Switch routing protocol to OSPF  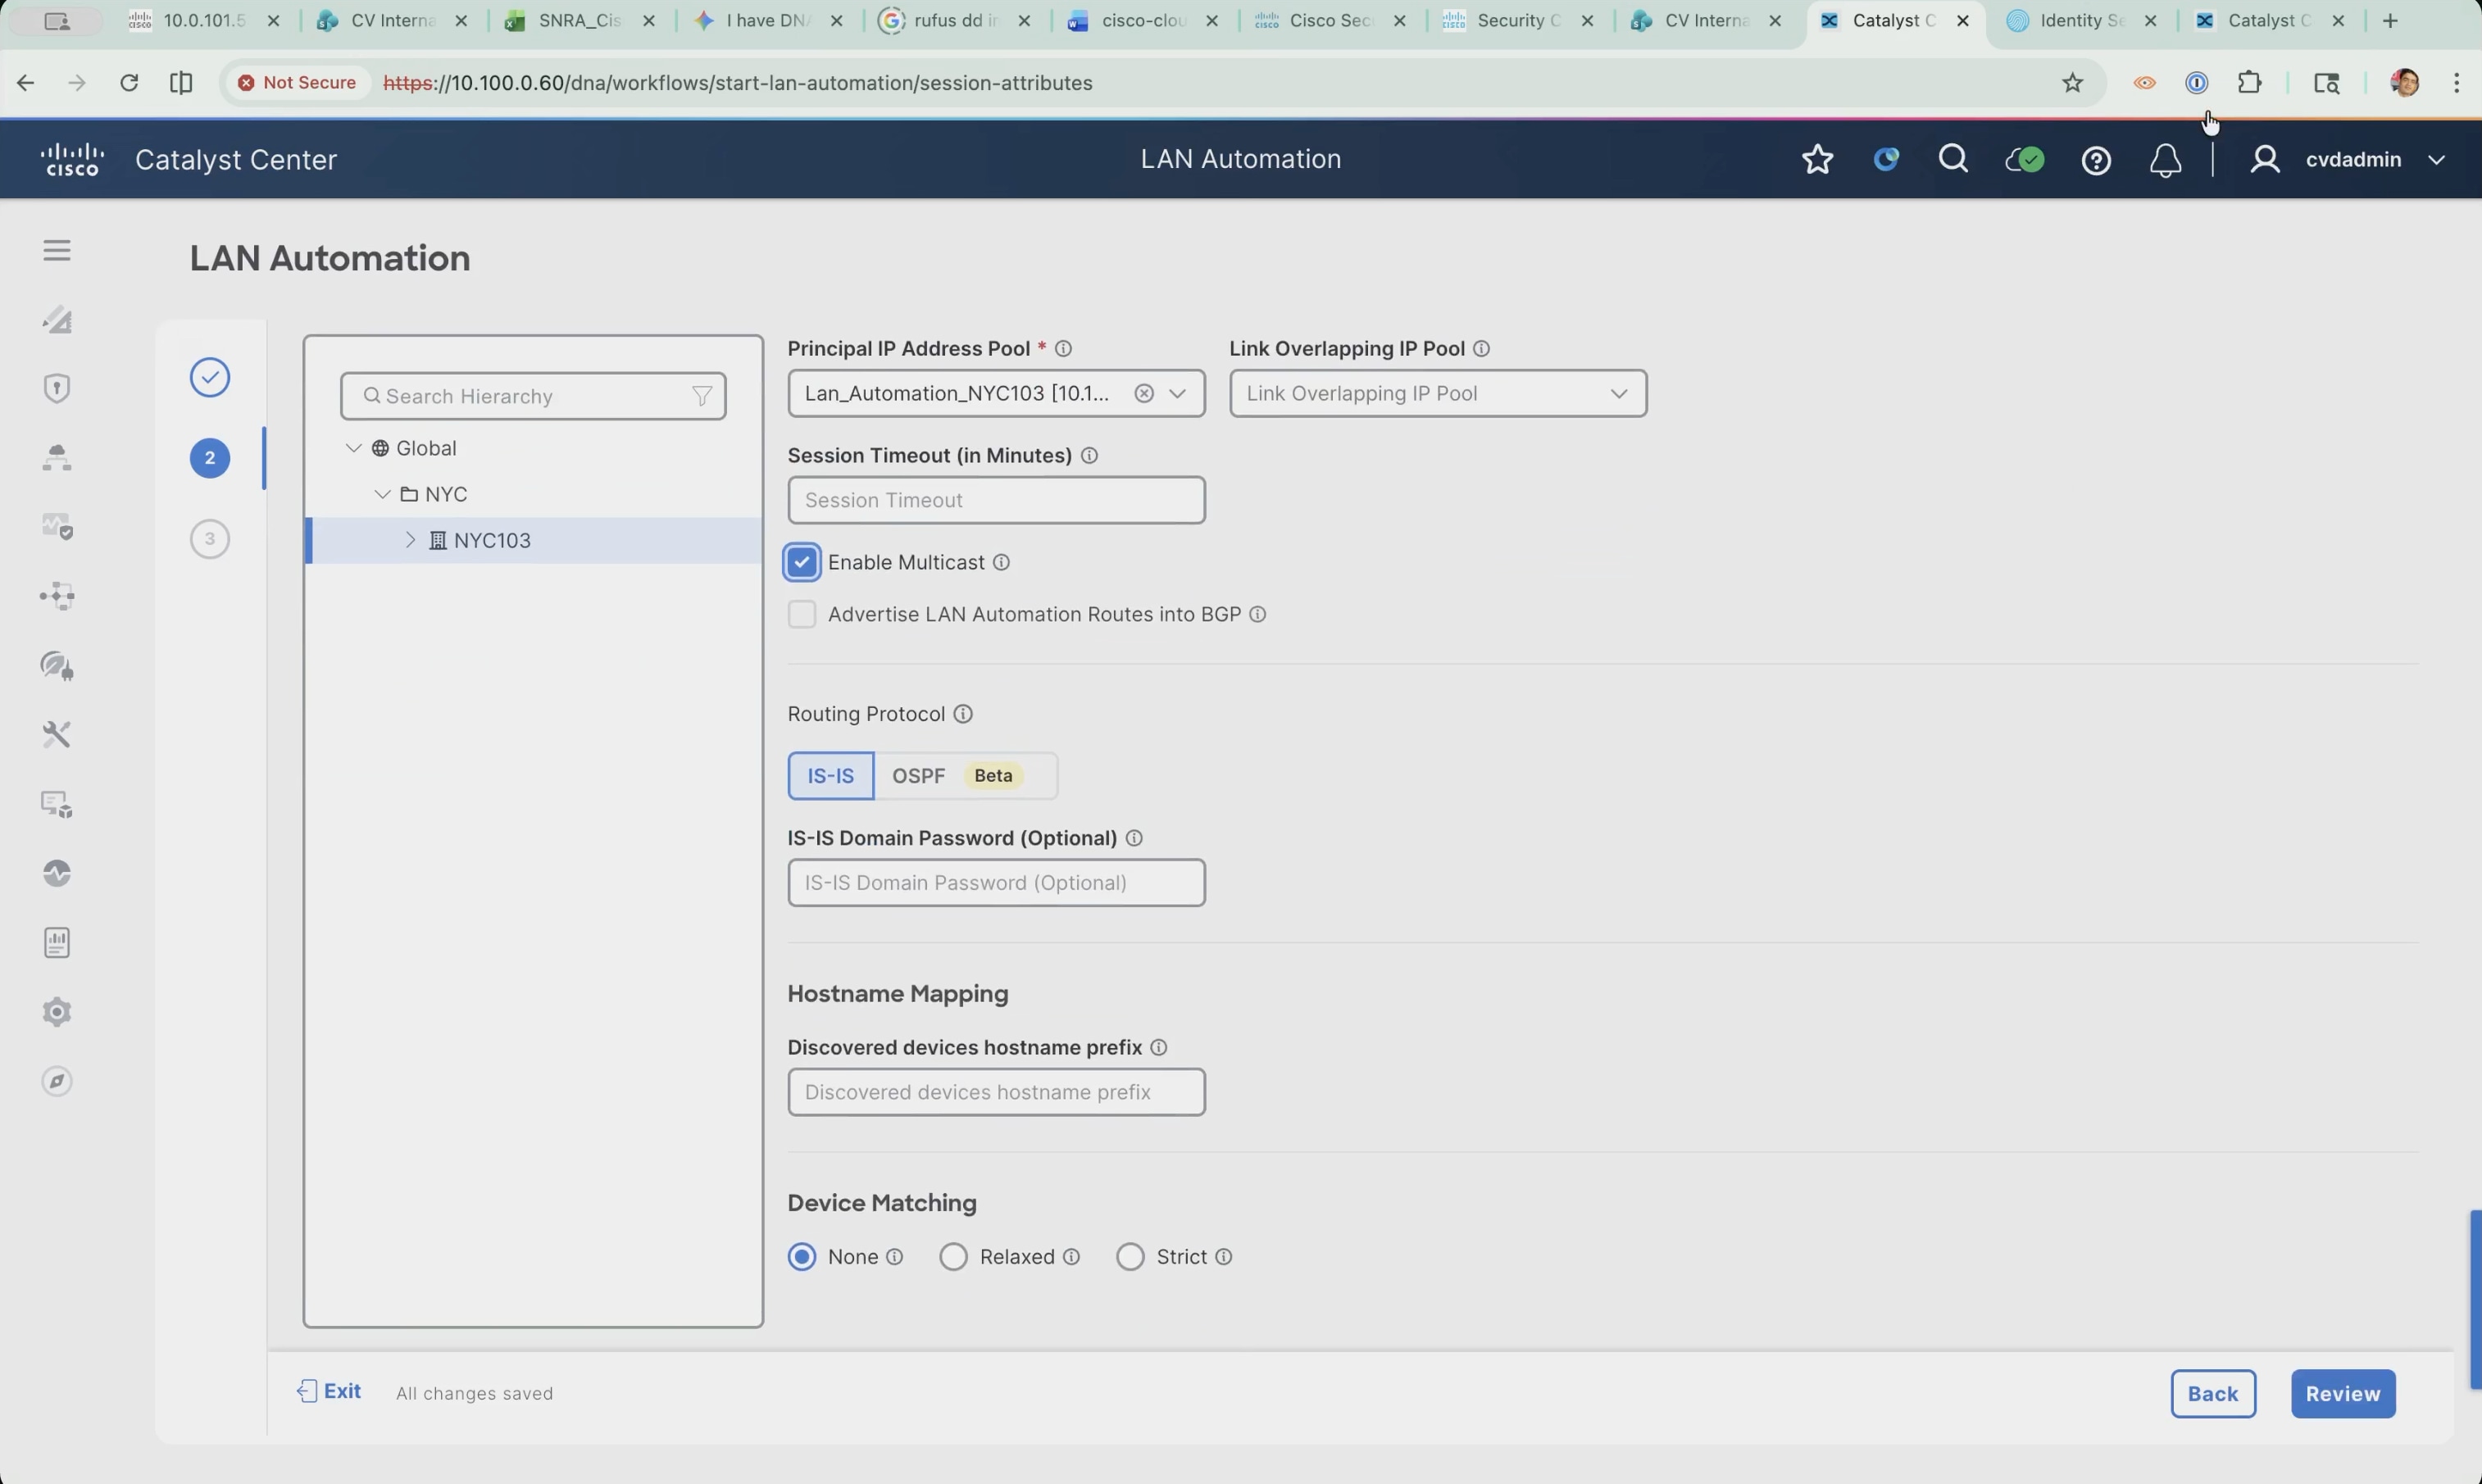pos(965,776)
